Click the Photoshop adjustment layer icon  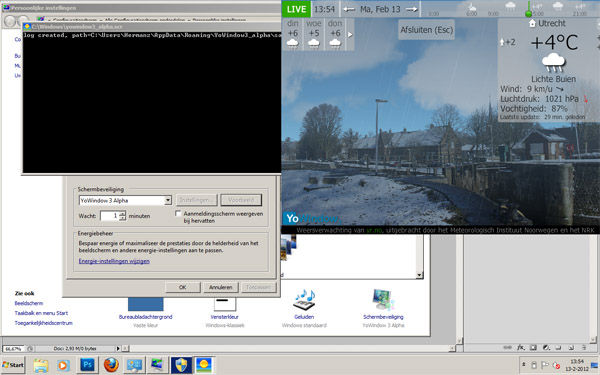coord(546,347)
